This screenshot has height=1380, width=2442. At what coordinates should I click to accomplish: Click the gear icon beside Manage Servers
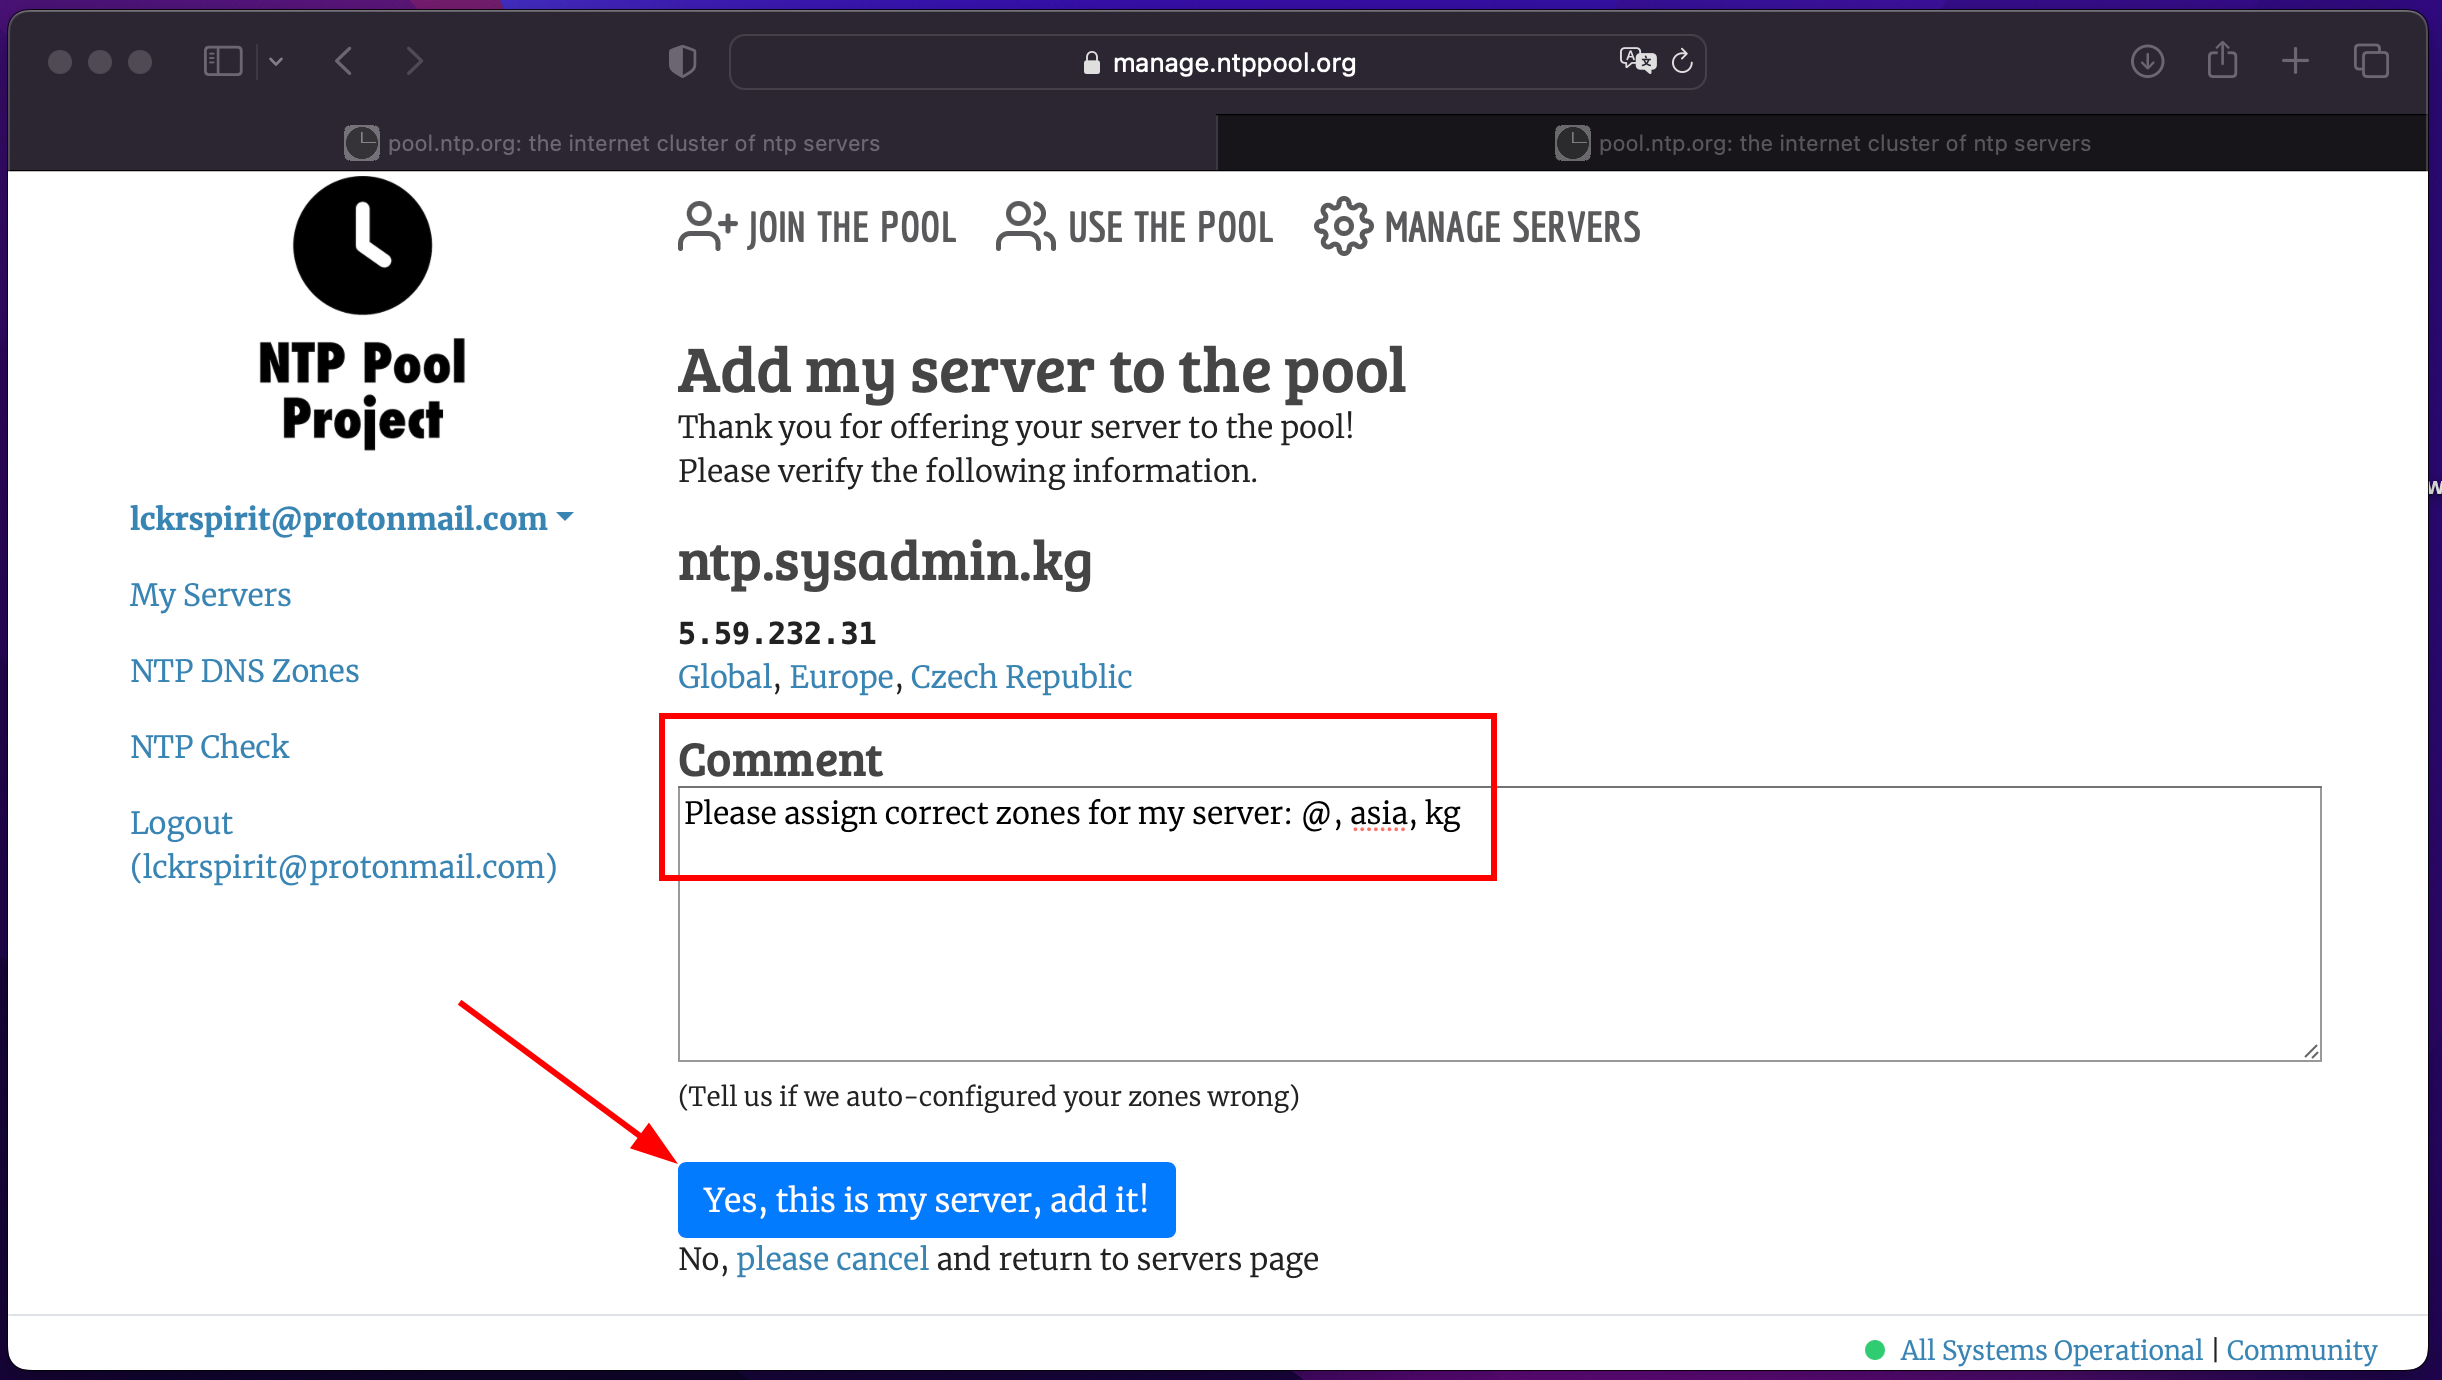pyautogui.click(x=1343, y=227)
